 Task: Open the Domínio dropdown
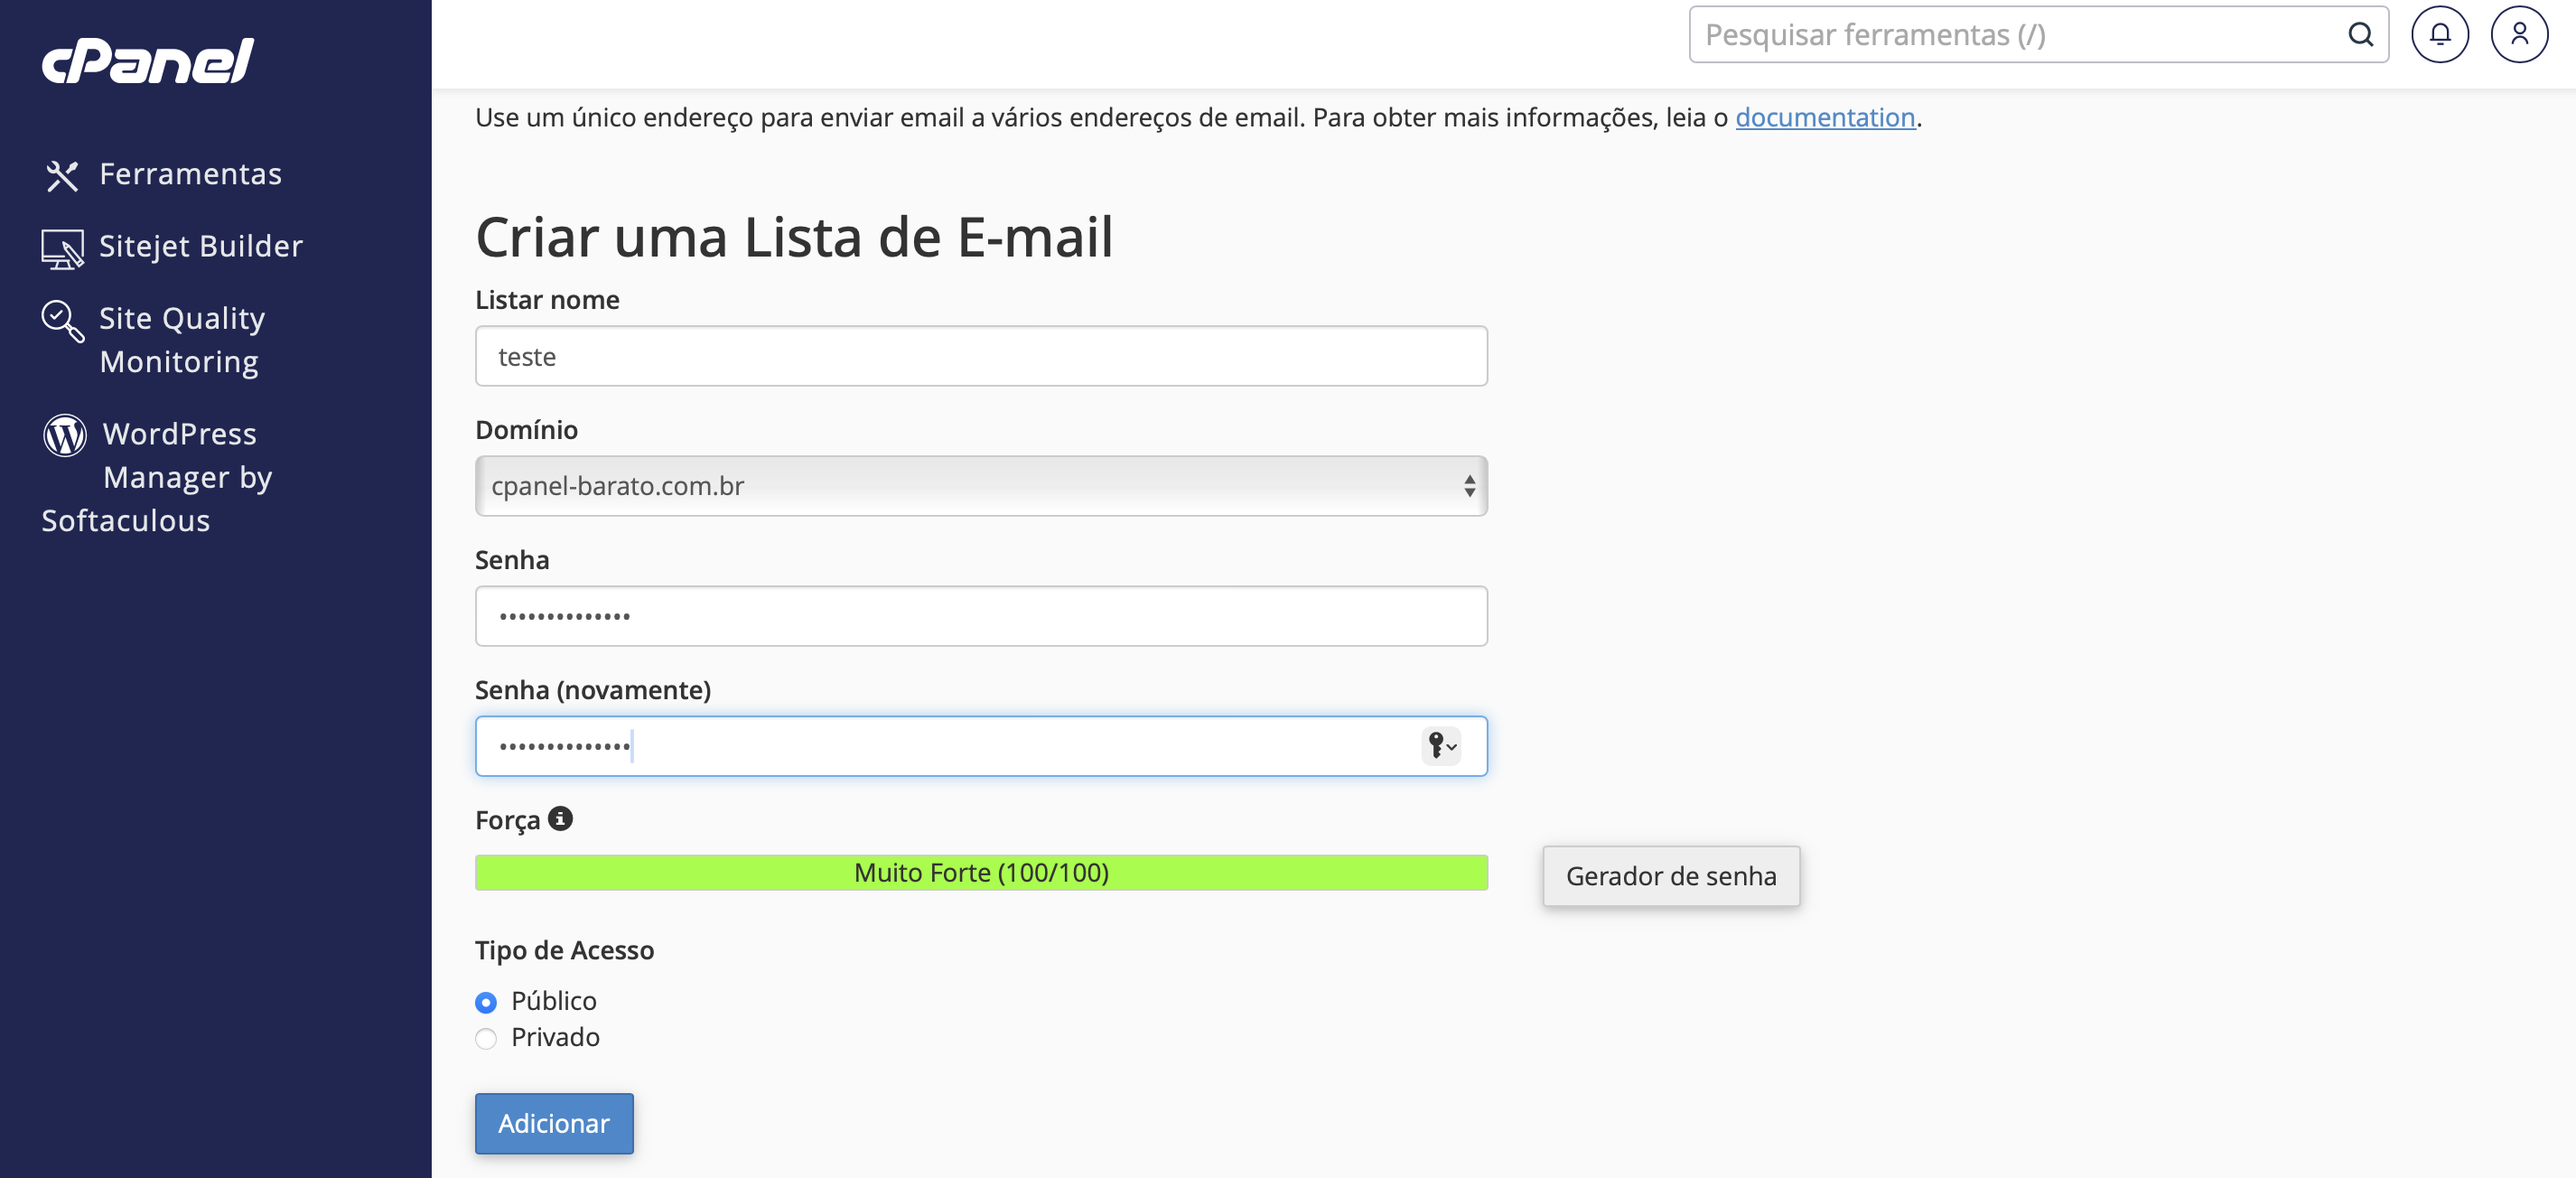[981, 486]
